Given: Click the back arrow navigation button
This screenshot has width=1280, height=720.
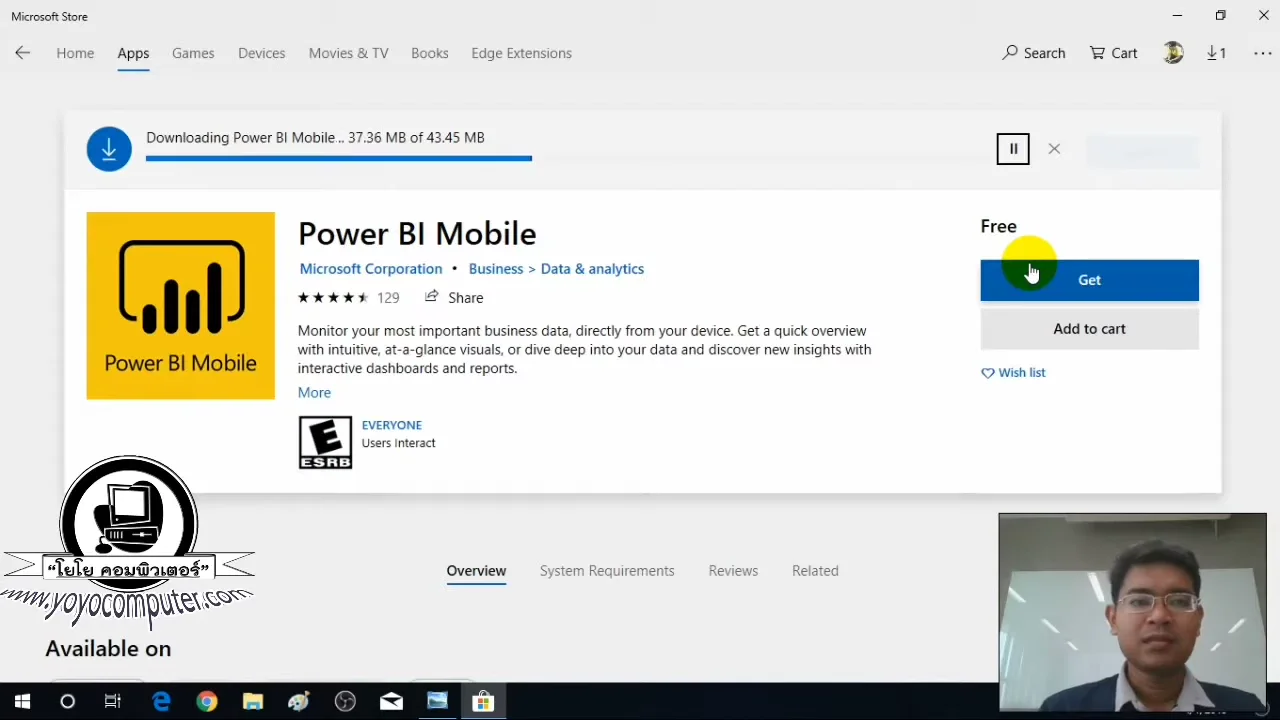Looking at the screenshot, I should pos(22,53).
